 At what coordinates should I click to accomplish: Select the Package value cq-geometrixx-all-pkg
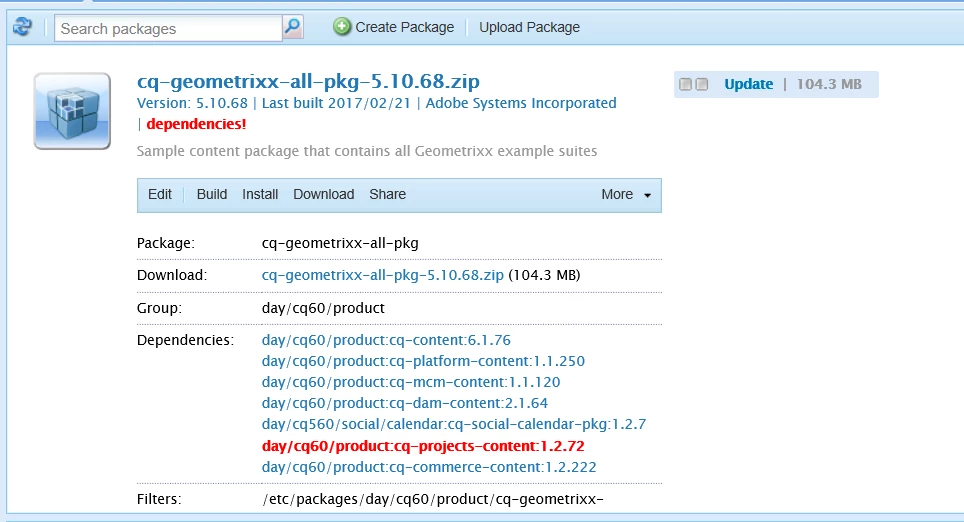point(340,243)
